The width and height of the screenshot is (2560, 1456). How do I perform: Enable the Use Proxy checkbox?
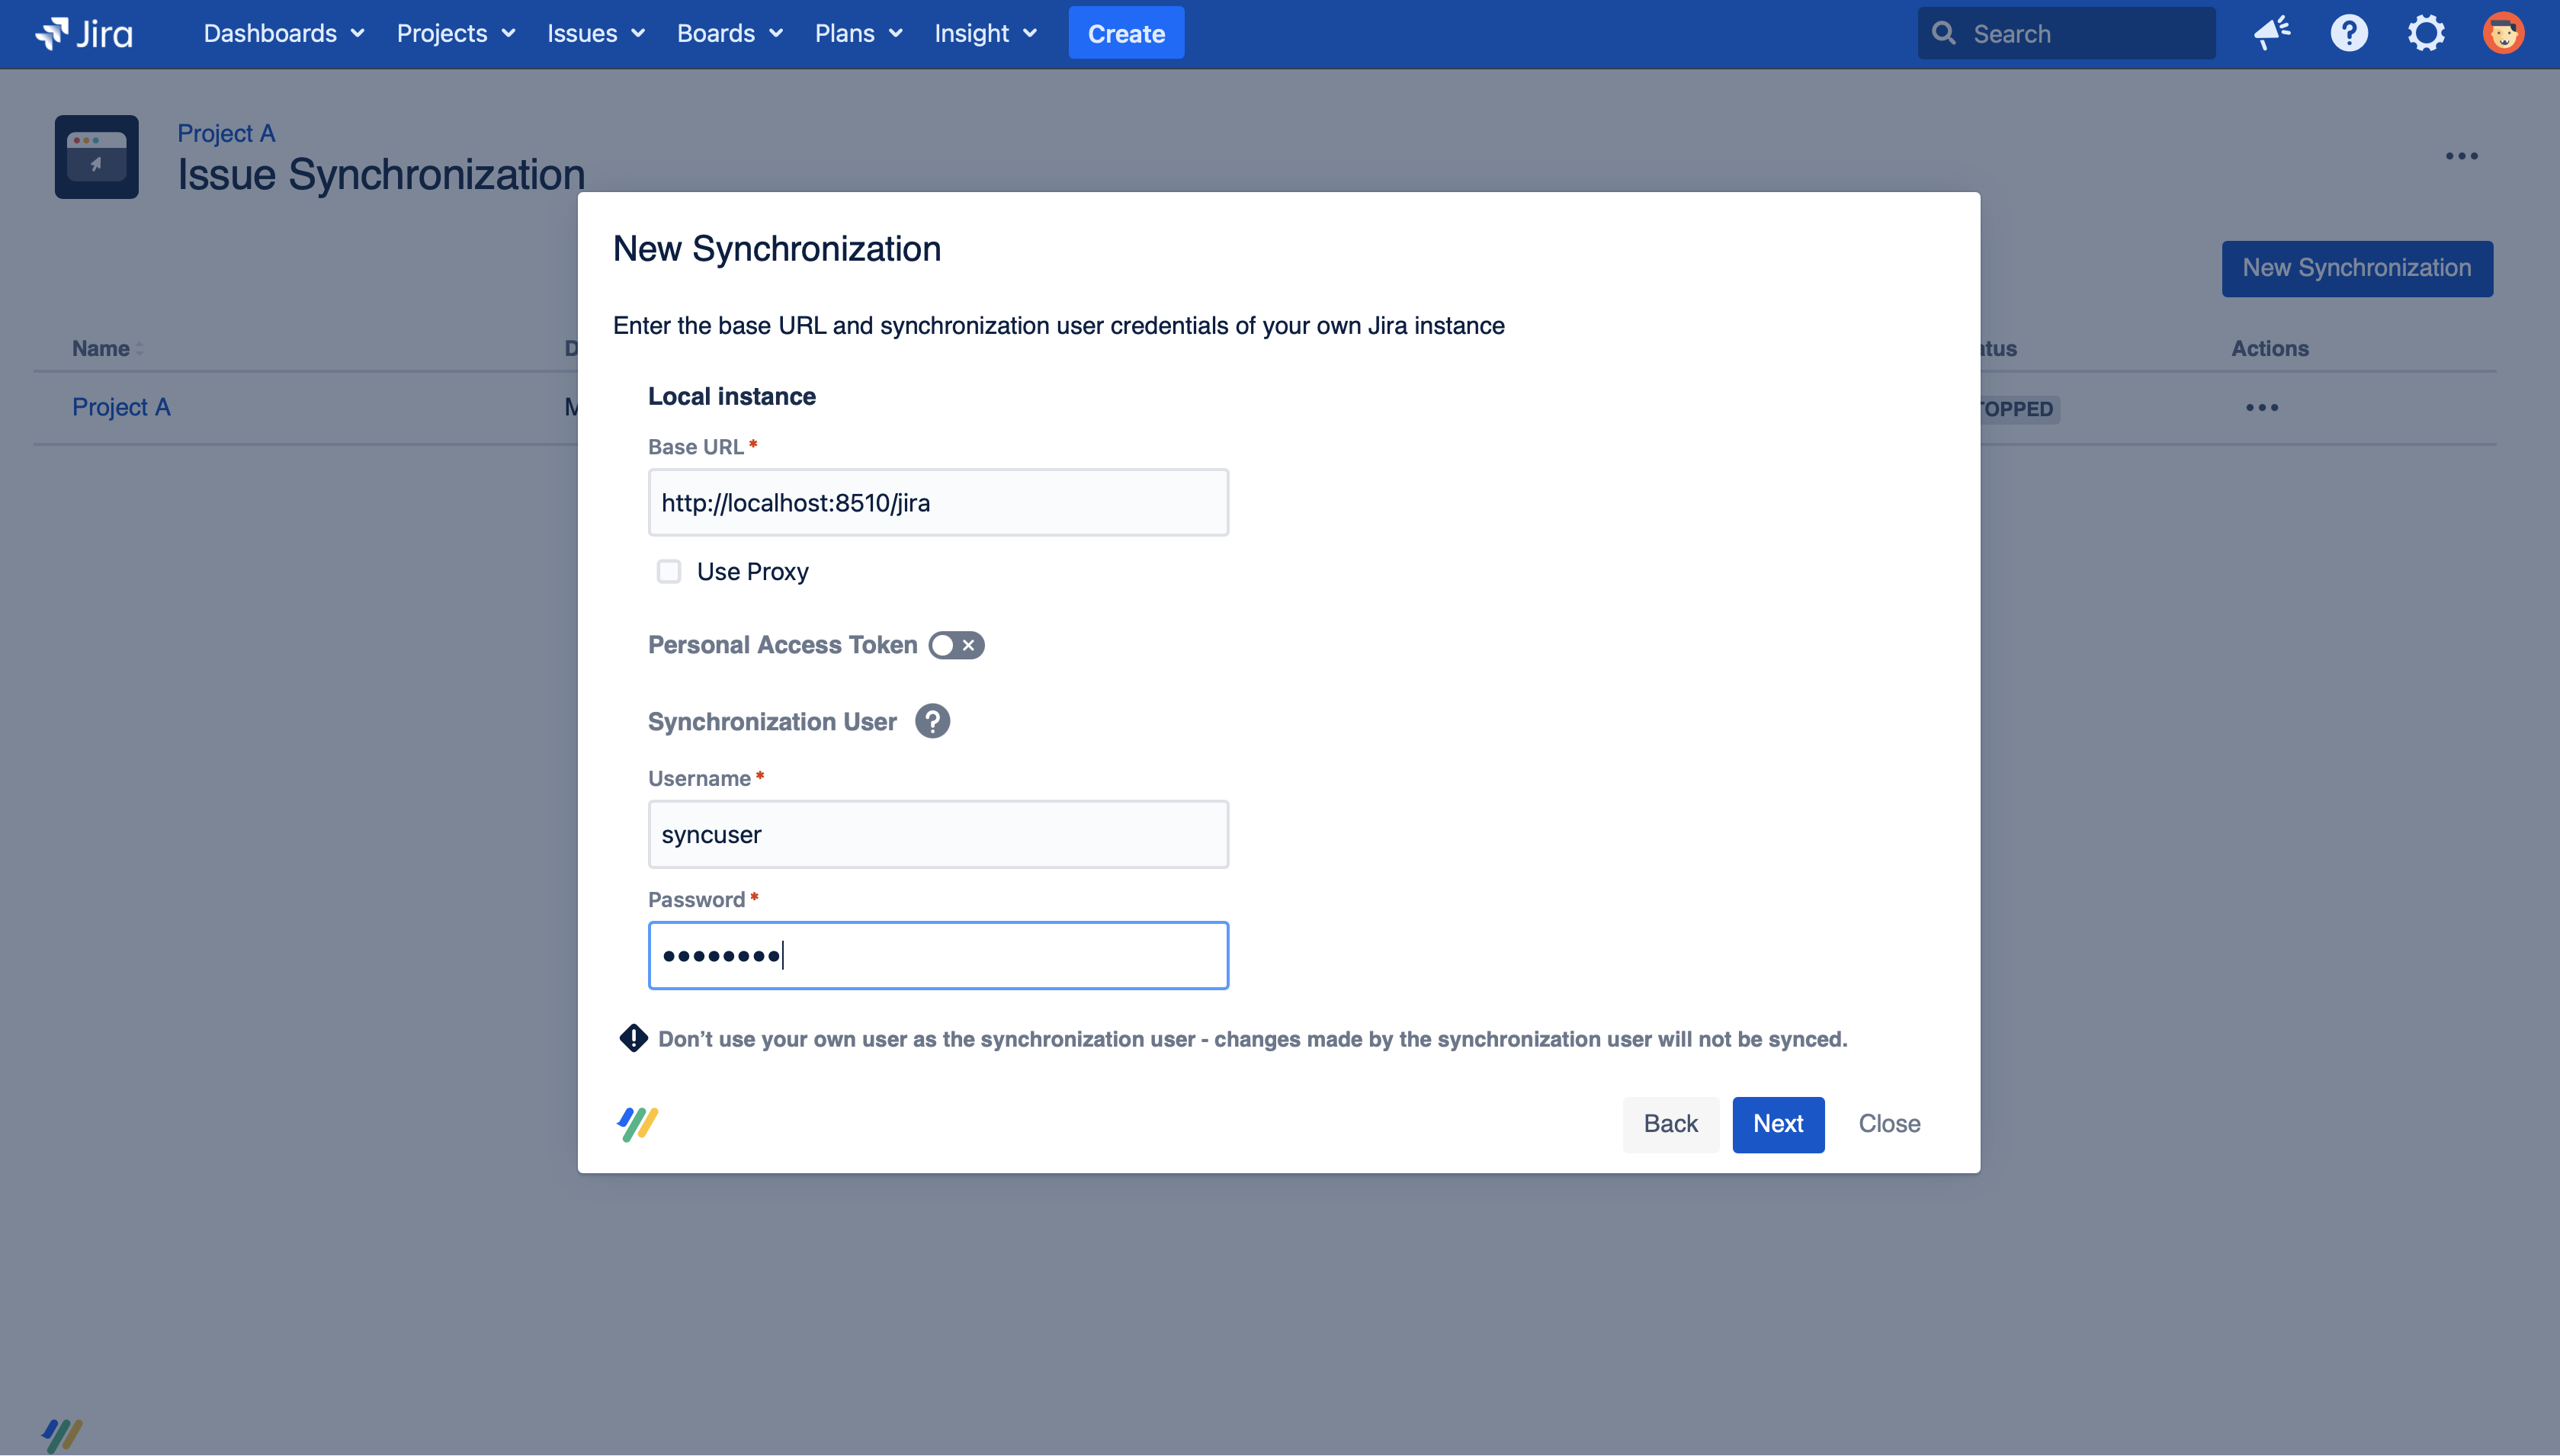click(669, 571)
